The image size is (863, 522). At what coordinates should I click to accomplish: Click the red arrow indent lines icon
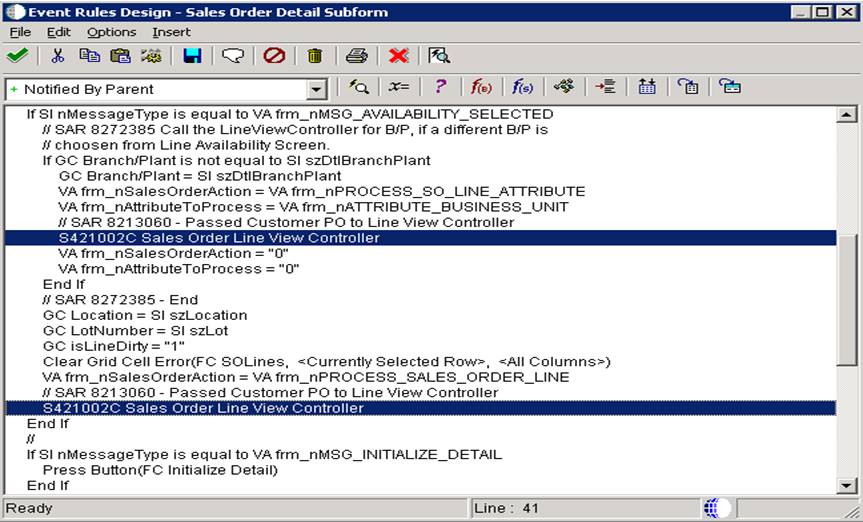(x=605, y=86)
